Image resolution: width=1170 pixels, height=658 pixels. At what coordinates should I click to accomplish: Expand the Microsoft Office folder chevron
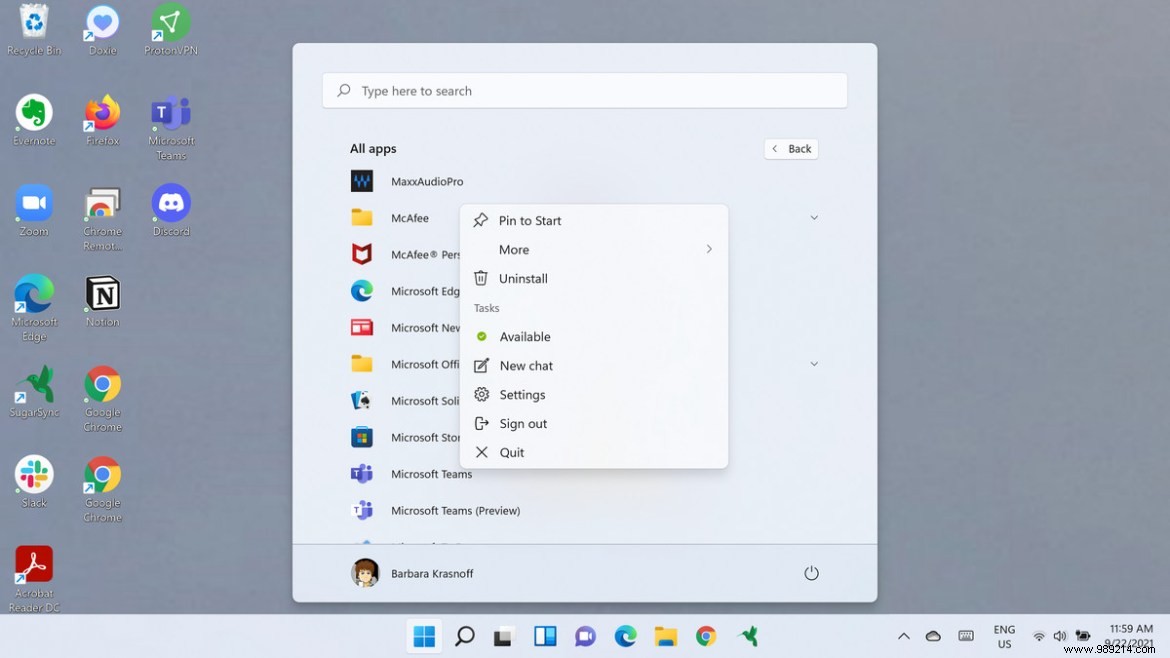tap(814, 364)
